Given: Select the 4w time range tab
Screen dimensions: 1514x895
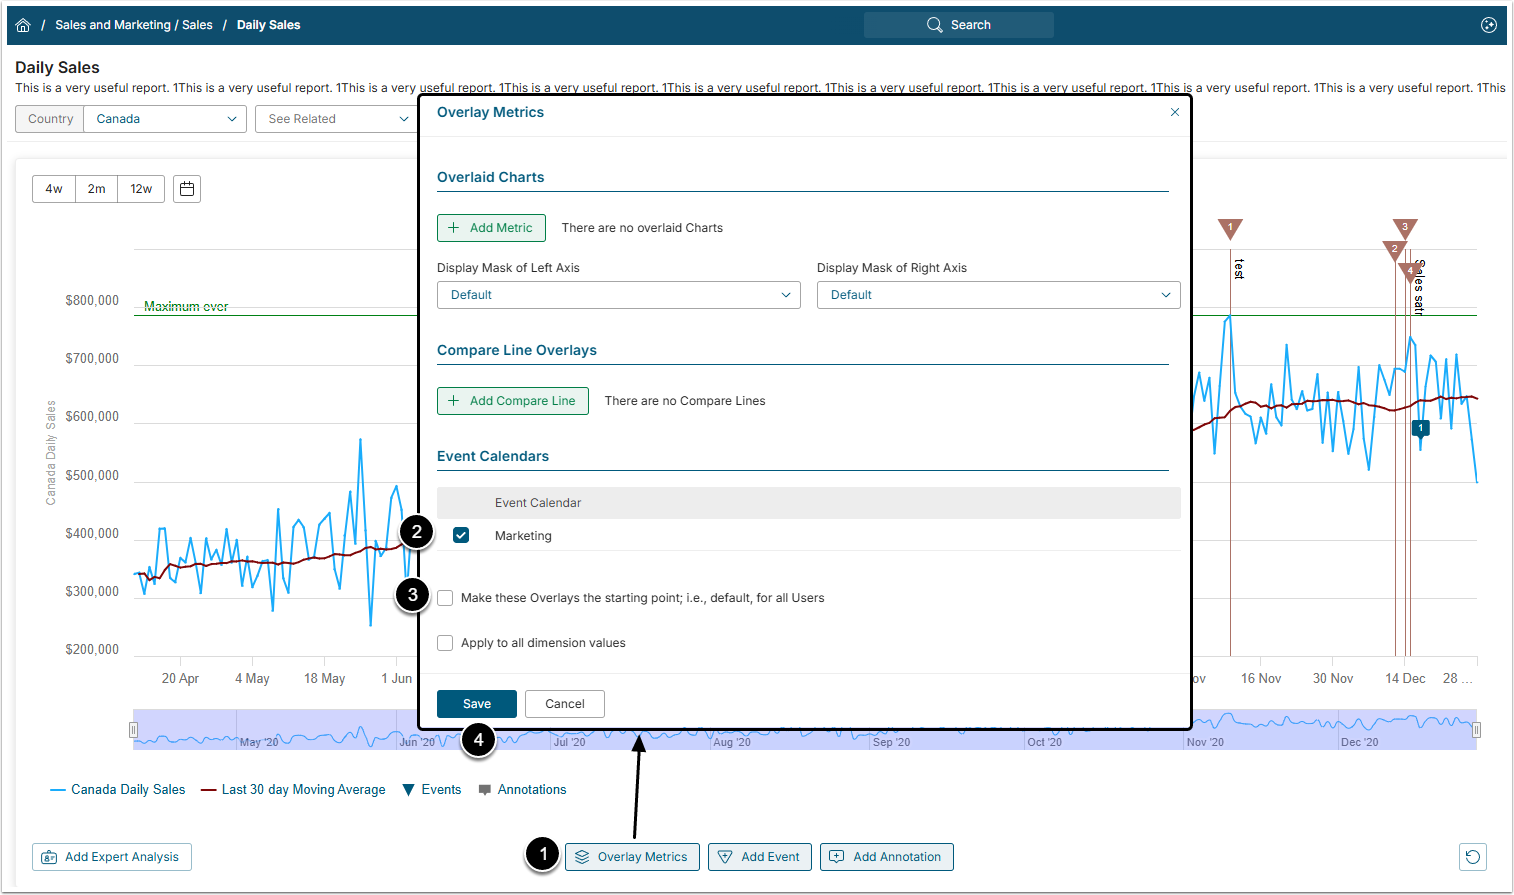Looking at the screenshot, I should [x=54, y=189].
